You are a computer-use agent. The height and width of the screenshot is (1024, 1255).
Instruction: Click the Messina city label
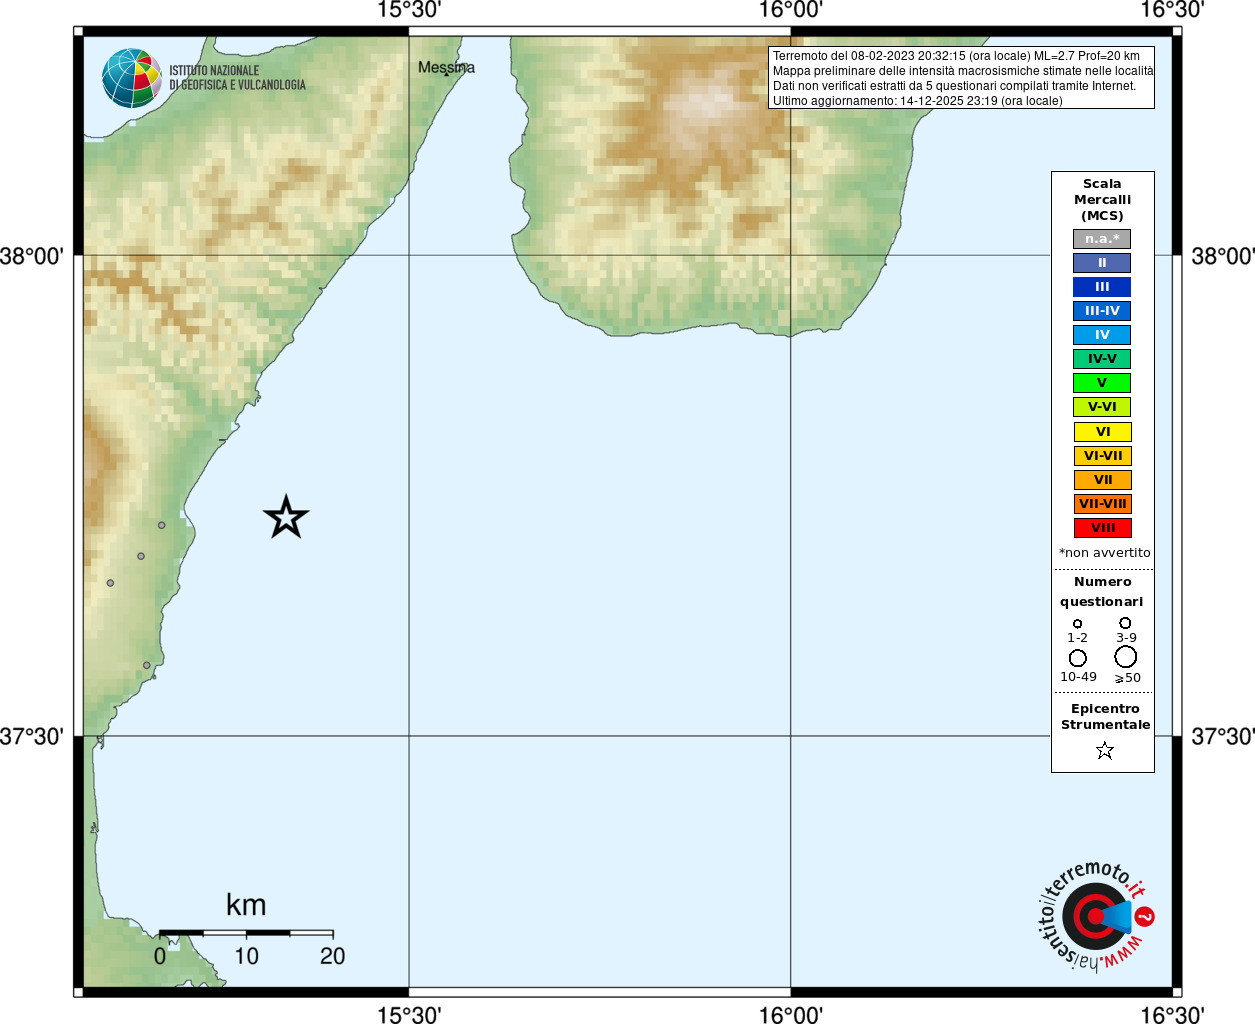click(446, 67)
